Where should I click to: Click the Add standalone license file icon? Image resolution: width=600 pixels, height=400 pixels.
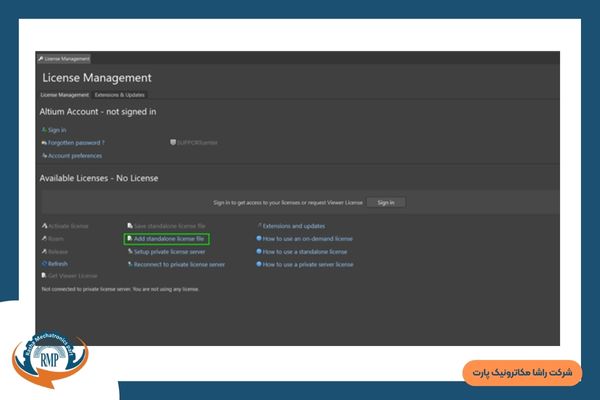pos(130,240)
